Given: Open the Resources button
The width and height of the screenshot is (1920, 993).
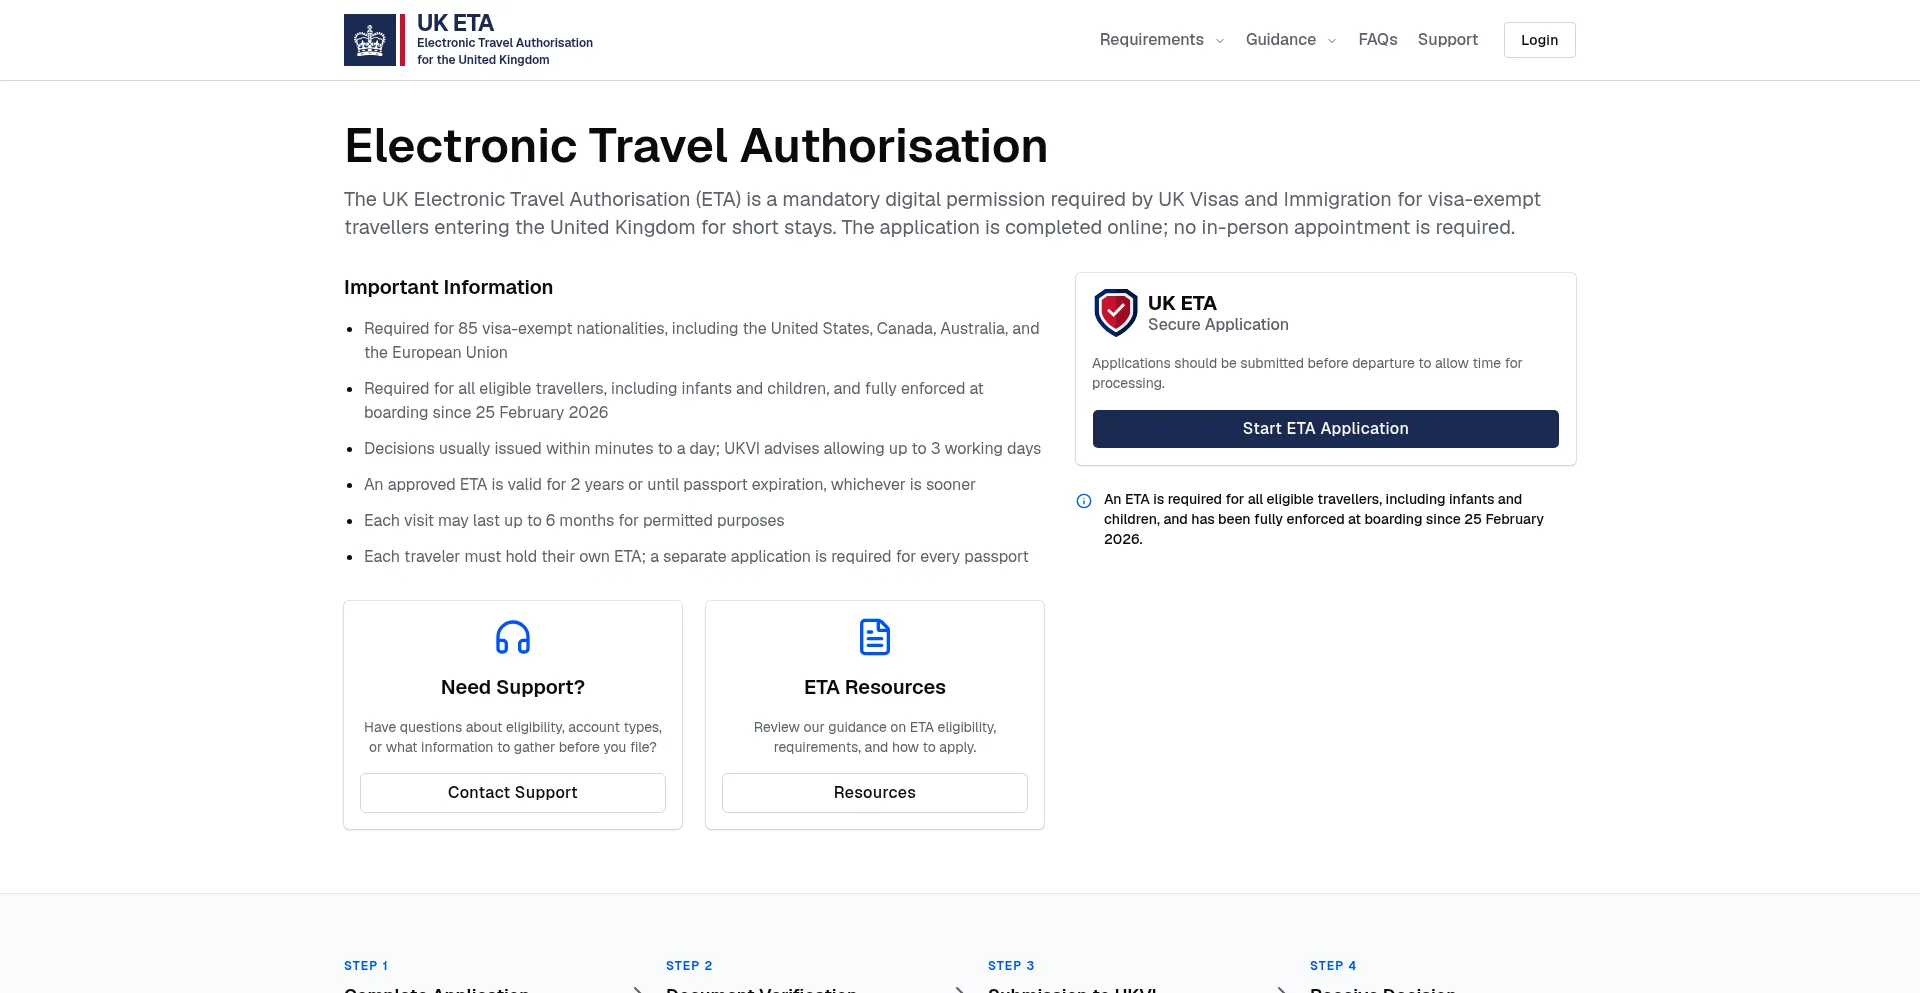Looking at the screenshot, I should pos(875,793).
